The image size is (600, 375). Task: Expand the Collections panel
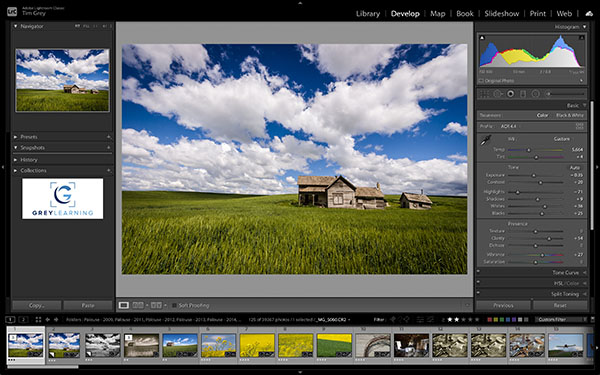(x=15, y=170)
